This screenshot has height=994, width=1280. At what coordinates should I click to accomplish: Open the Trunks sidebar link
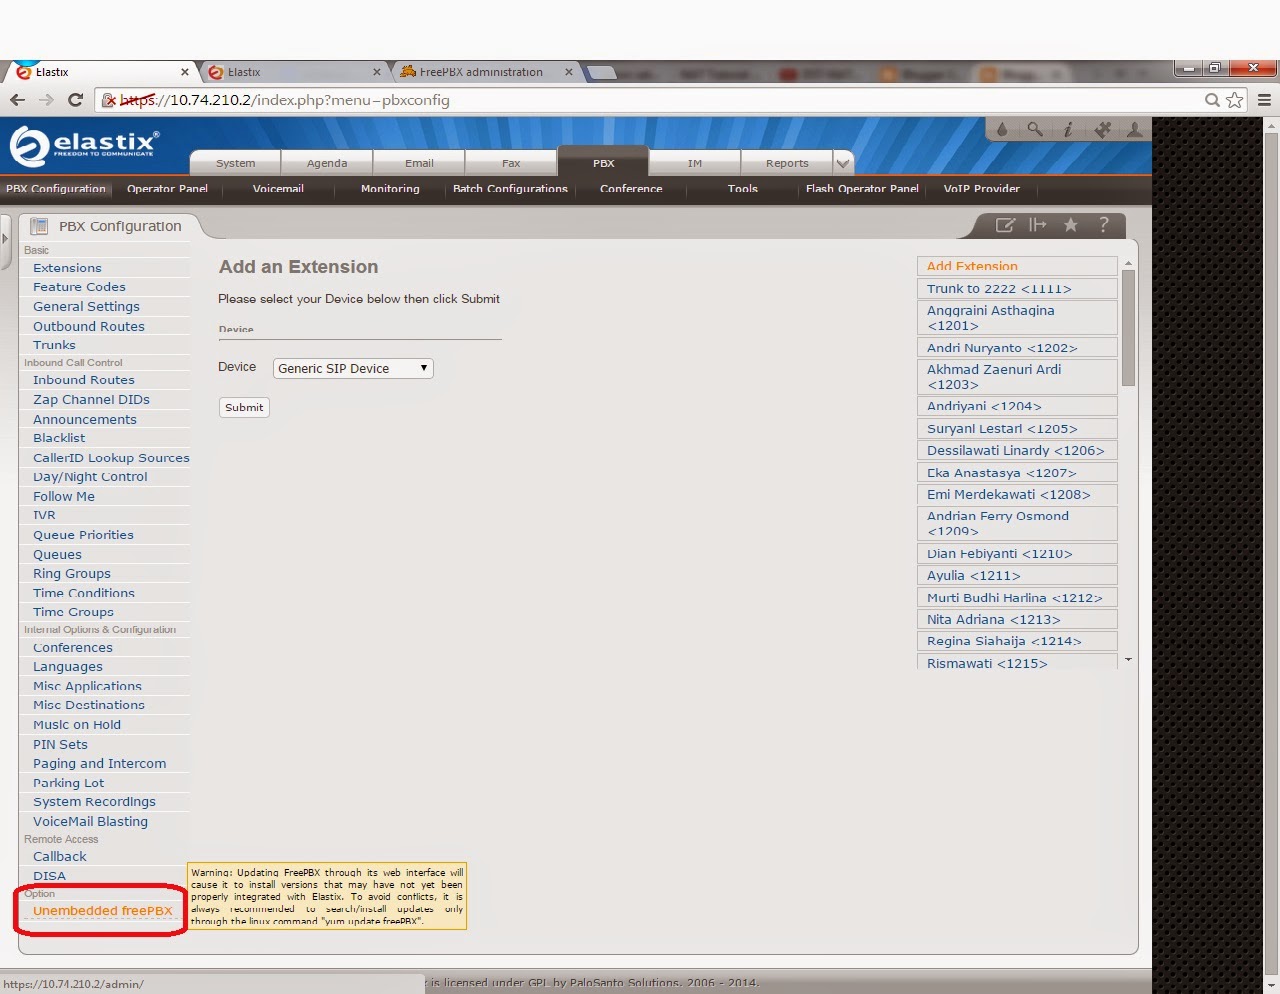pos(54,345)
